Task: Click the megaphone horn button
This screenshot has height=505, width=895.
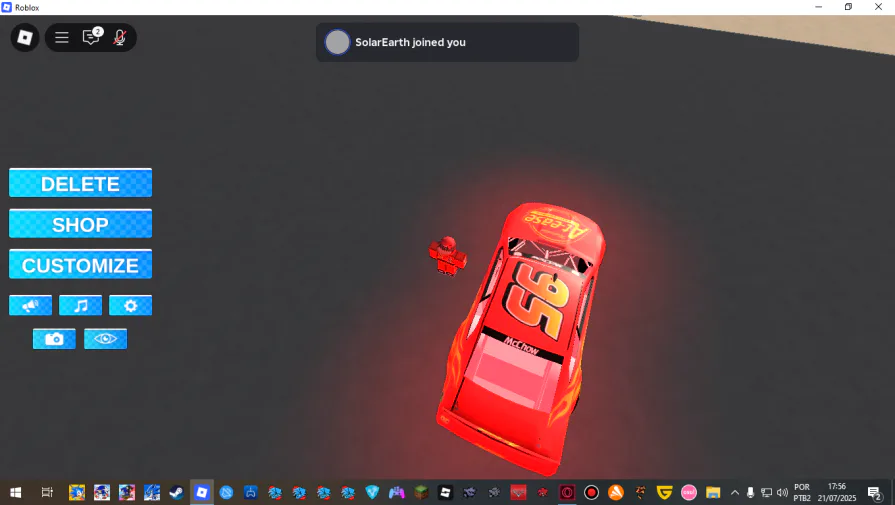Action: (x=30, y=305)
